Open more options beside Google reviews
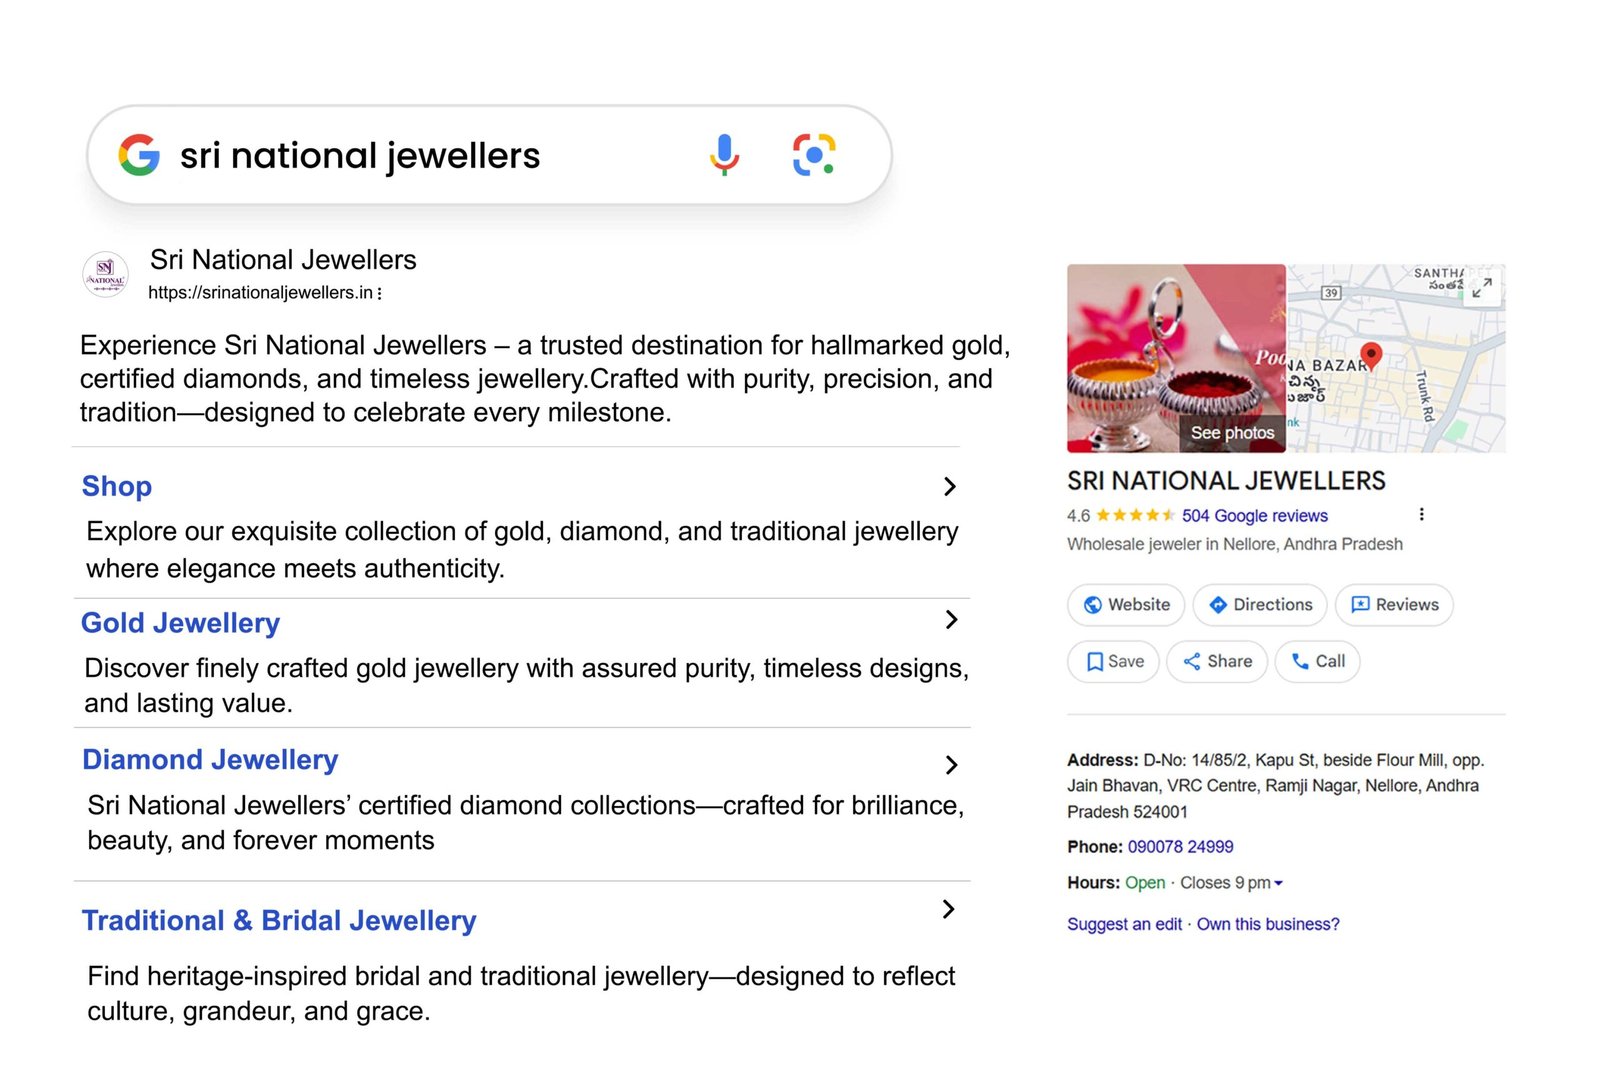 coord(1421,514)
